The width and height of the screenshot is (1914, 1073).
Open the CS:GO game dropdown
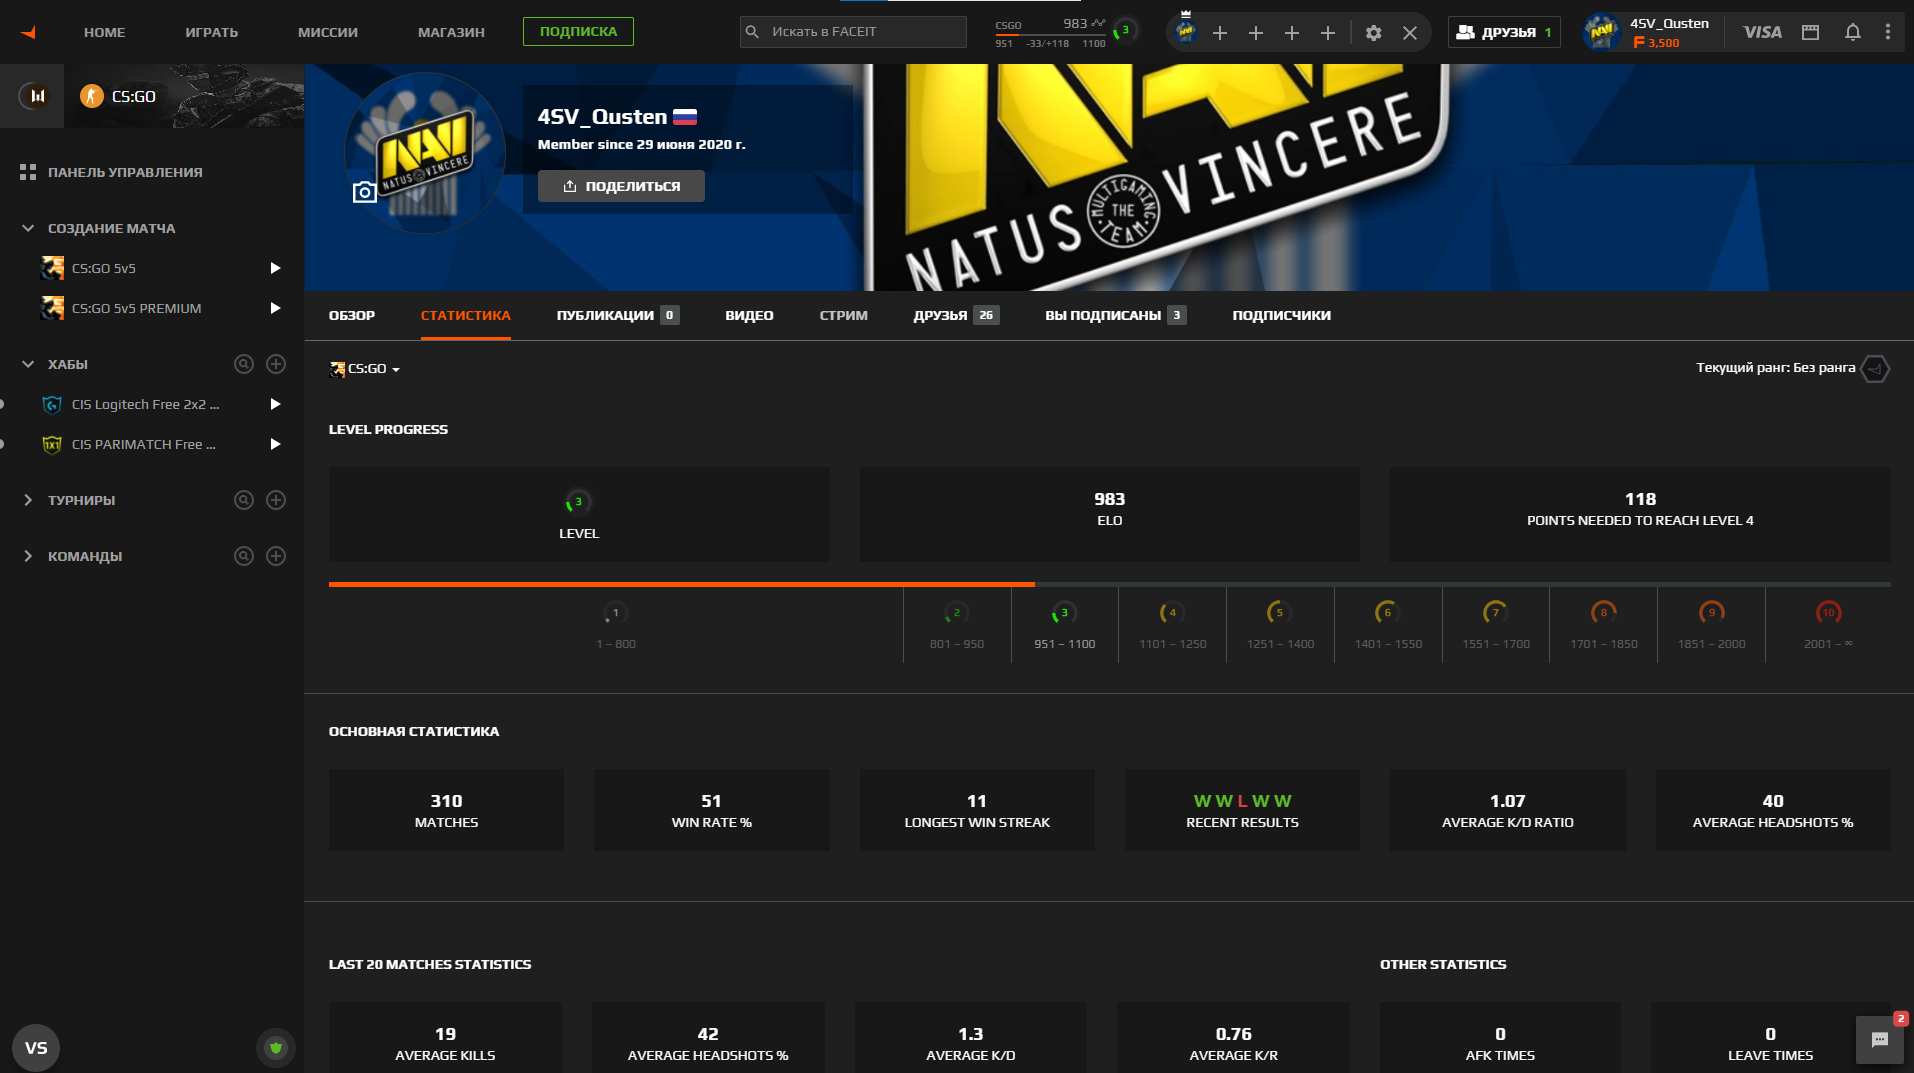click(x=366, y=369)
